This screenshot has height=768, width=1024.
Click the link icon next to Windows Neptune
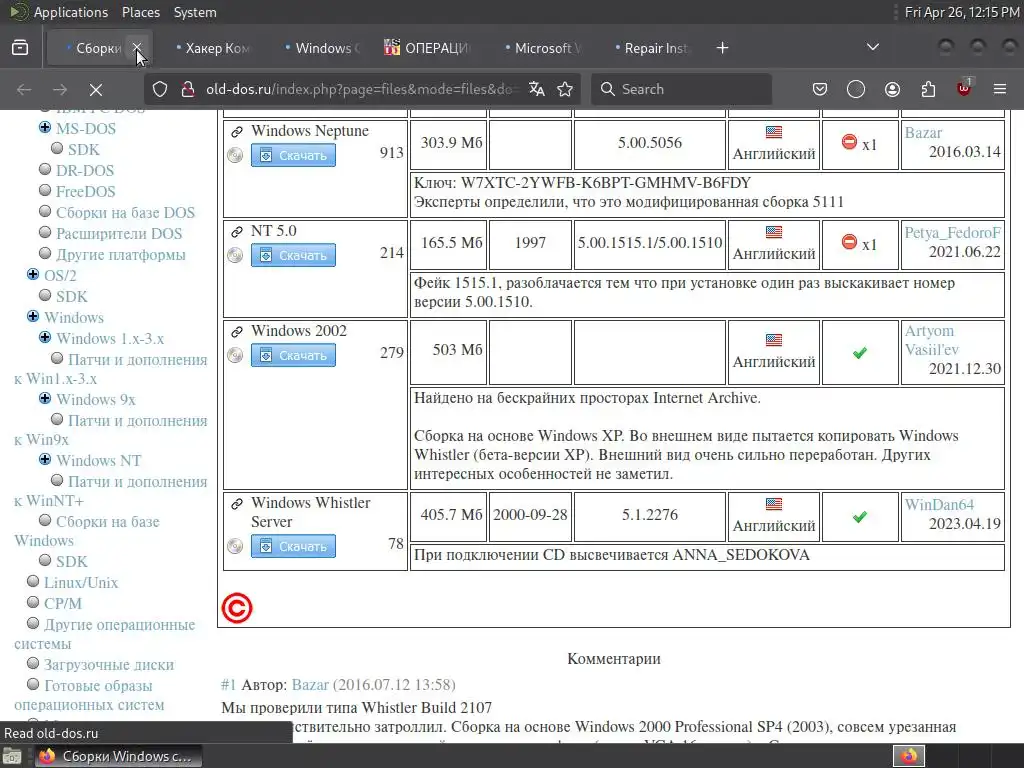tap(237, 132)
